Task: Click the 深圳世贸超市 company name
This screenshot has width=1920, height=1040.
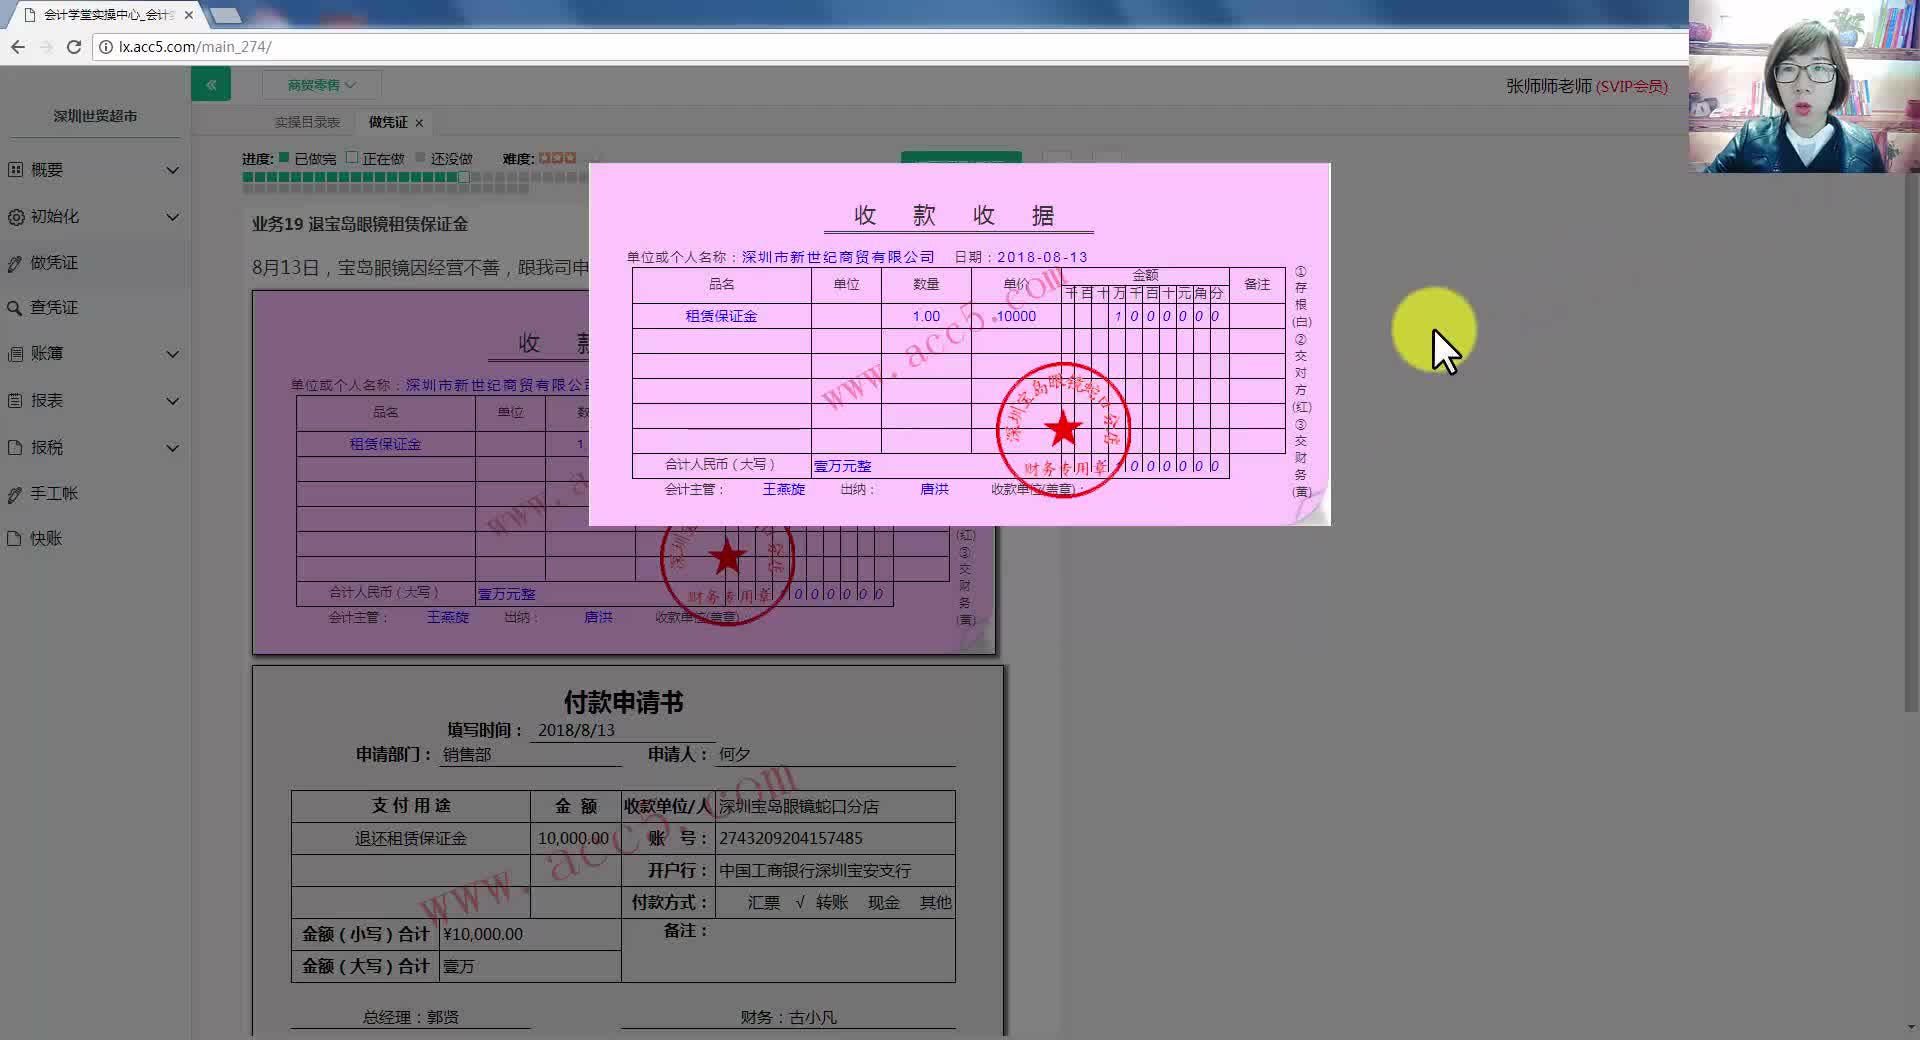Action: click(93, 115)
